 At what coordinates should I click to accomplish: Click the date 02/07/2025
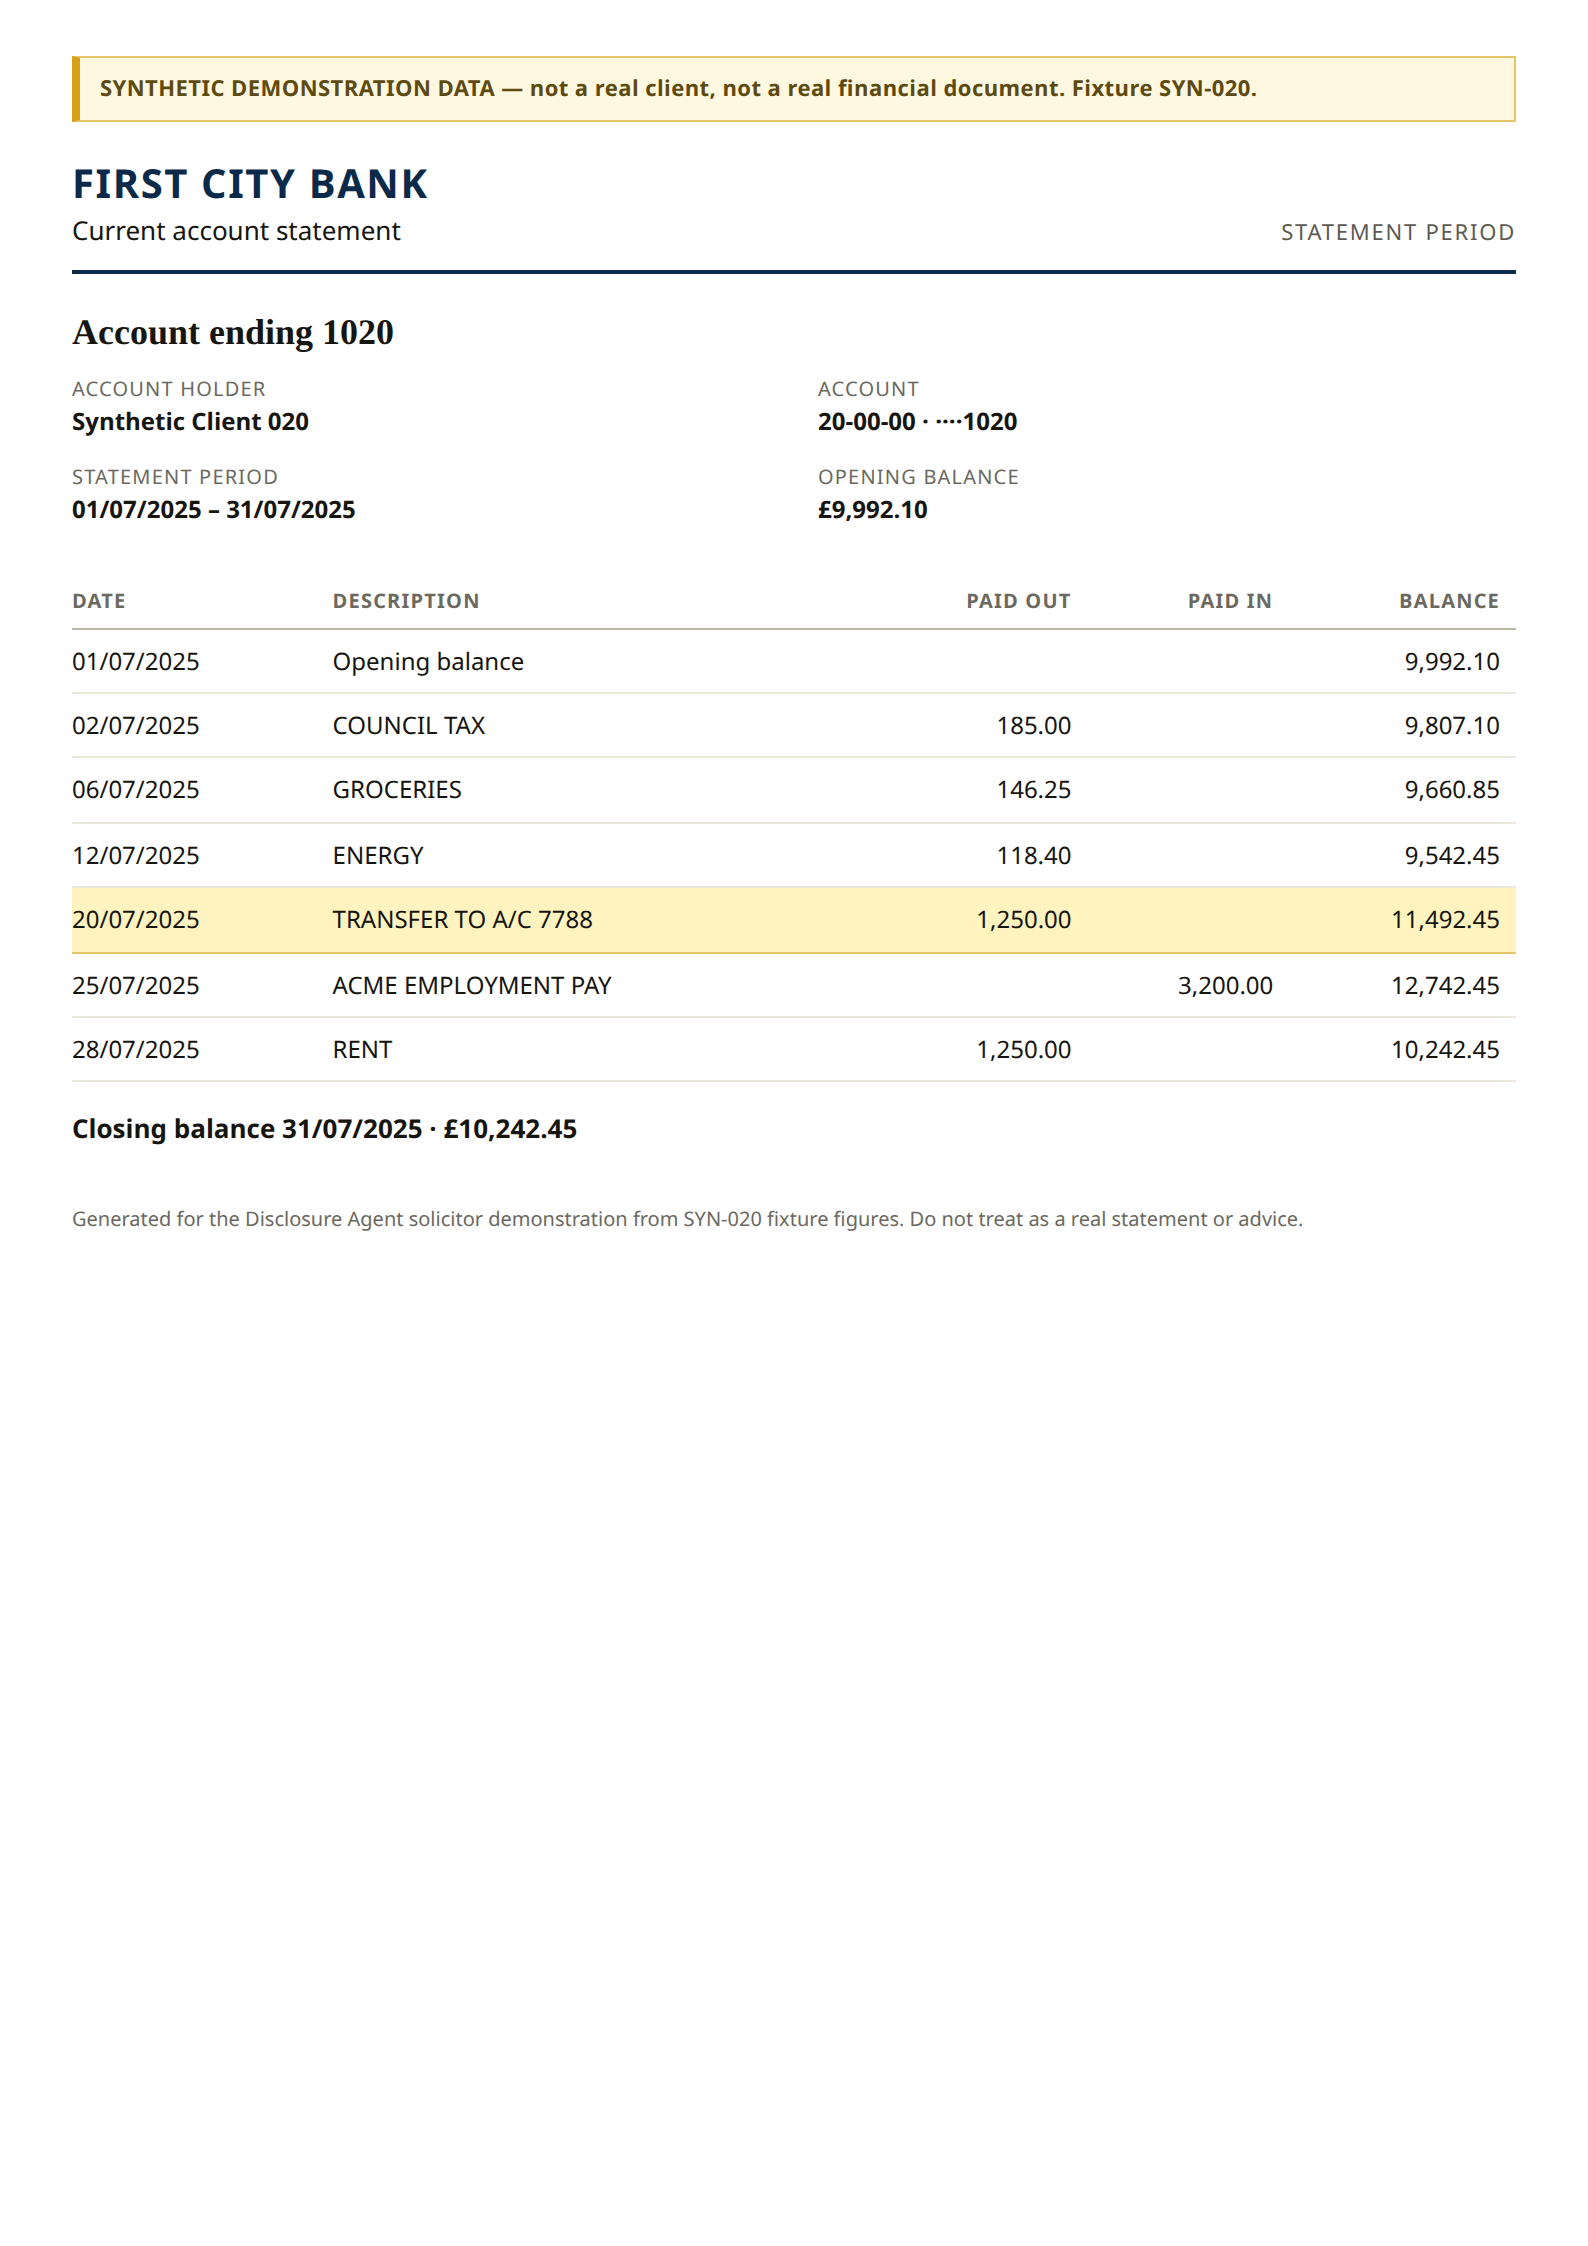pos(136,726)
